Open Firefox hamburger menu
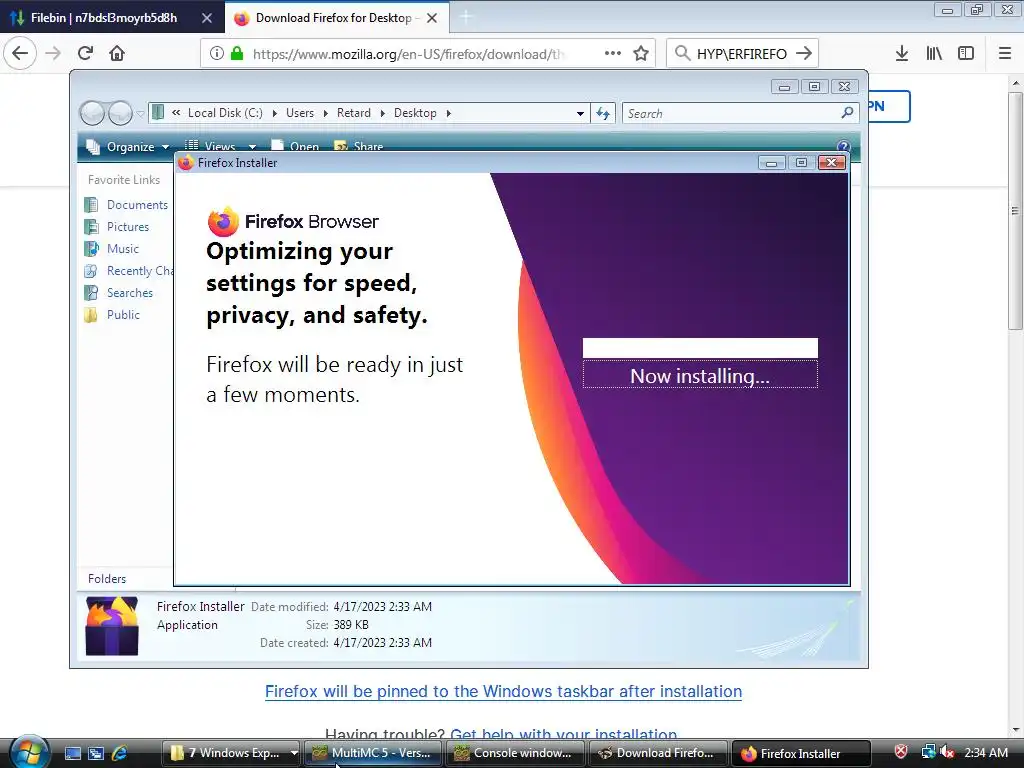1024x768 pixels. [1005, 53]
